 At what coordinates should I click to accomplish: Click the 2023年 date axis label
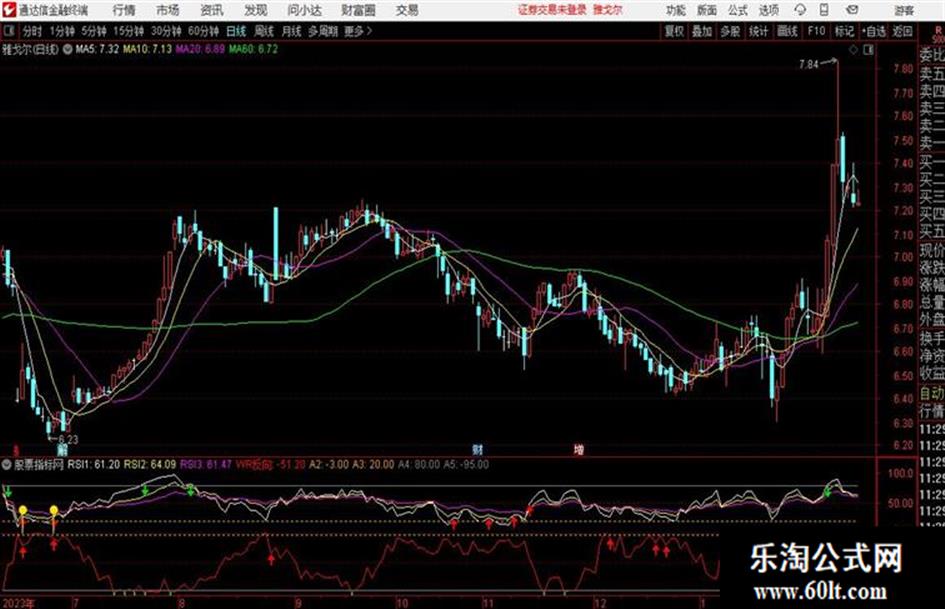coord(18,602)
